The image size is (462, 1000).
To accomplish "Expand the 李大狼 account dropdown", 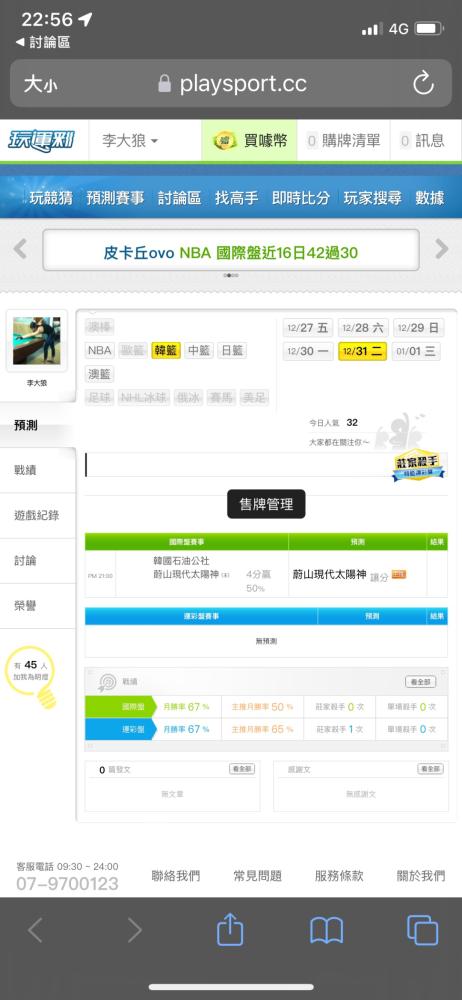I will coord(130,140).
